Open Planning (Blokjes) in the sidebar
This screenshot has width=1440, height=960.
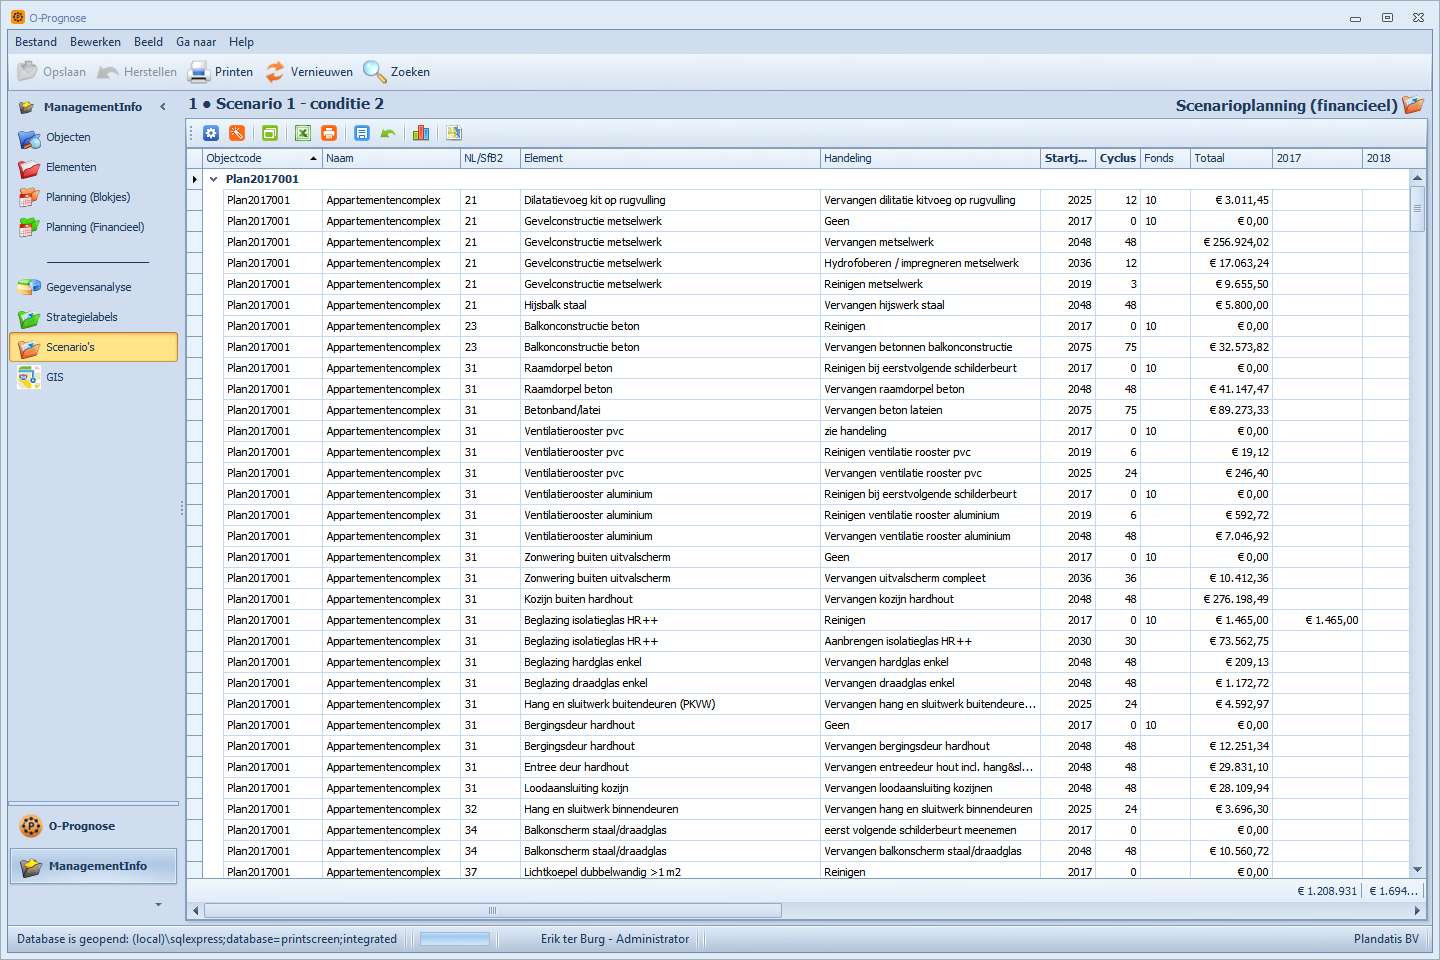pos(93,197)
